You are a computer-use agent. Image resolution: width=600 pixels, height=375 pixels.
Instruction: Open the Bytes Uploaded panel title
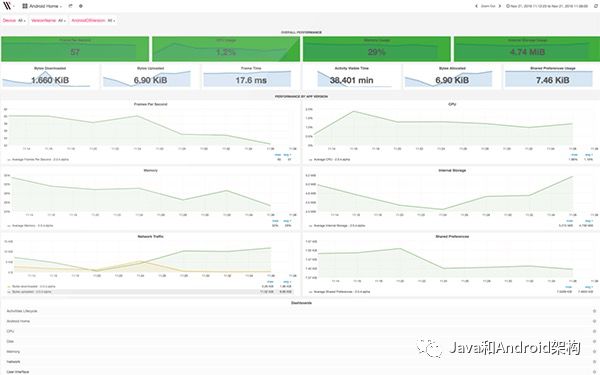[x=150, y=68]
